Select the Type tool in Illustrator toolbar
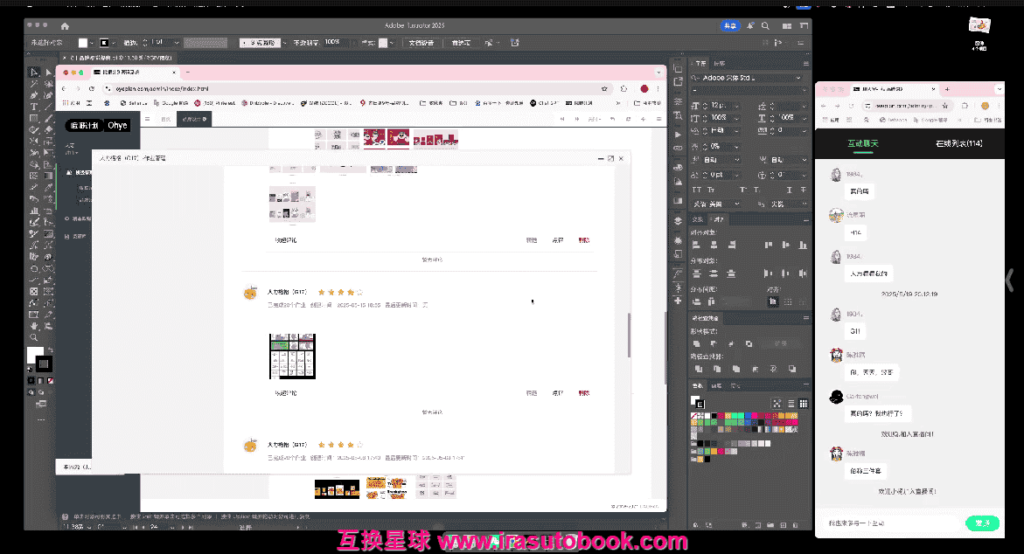 coord(34,106)
